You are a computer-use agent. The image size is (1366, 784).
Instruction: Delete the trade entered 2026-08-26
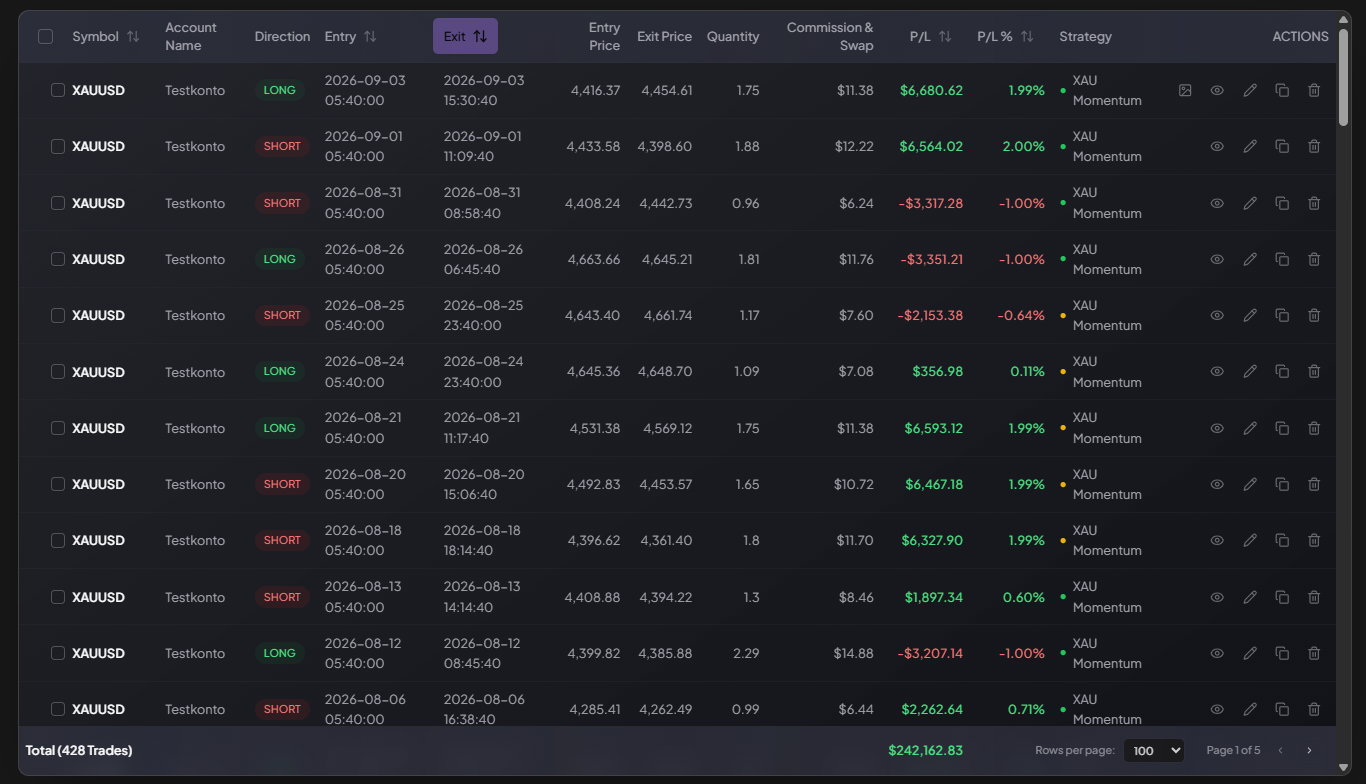pos(1314,259)
